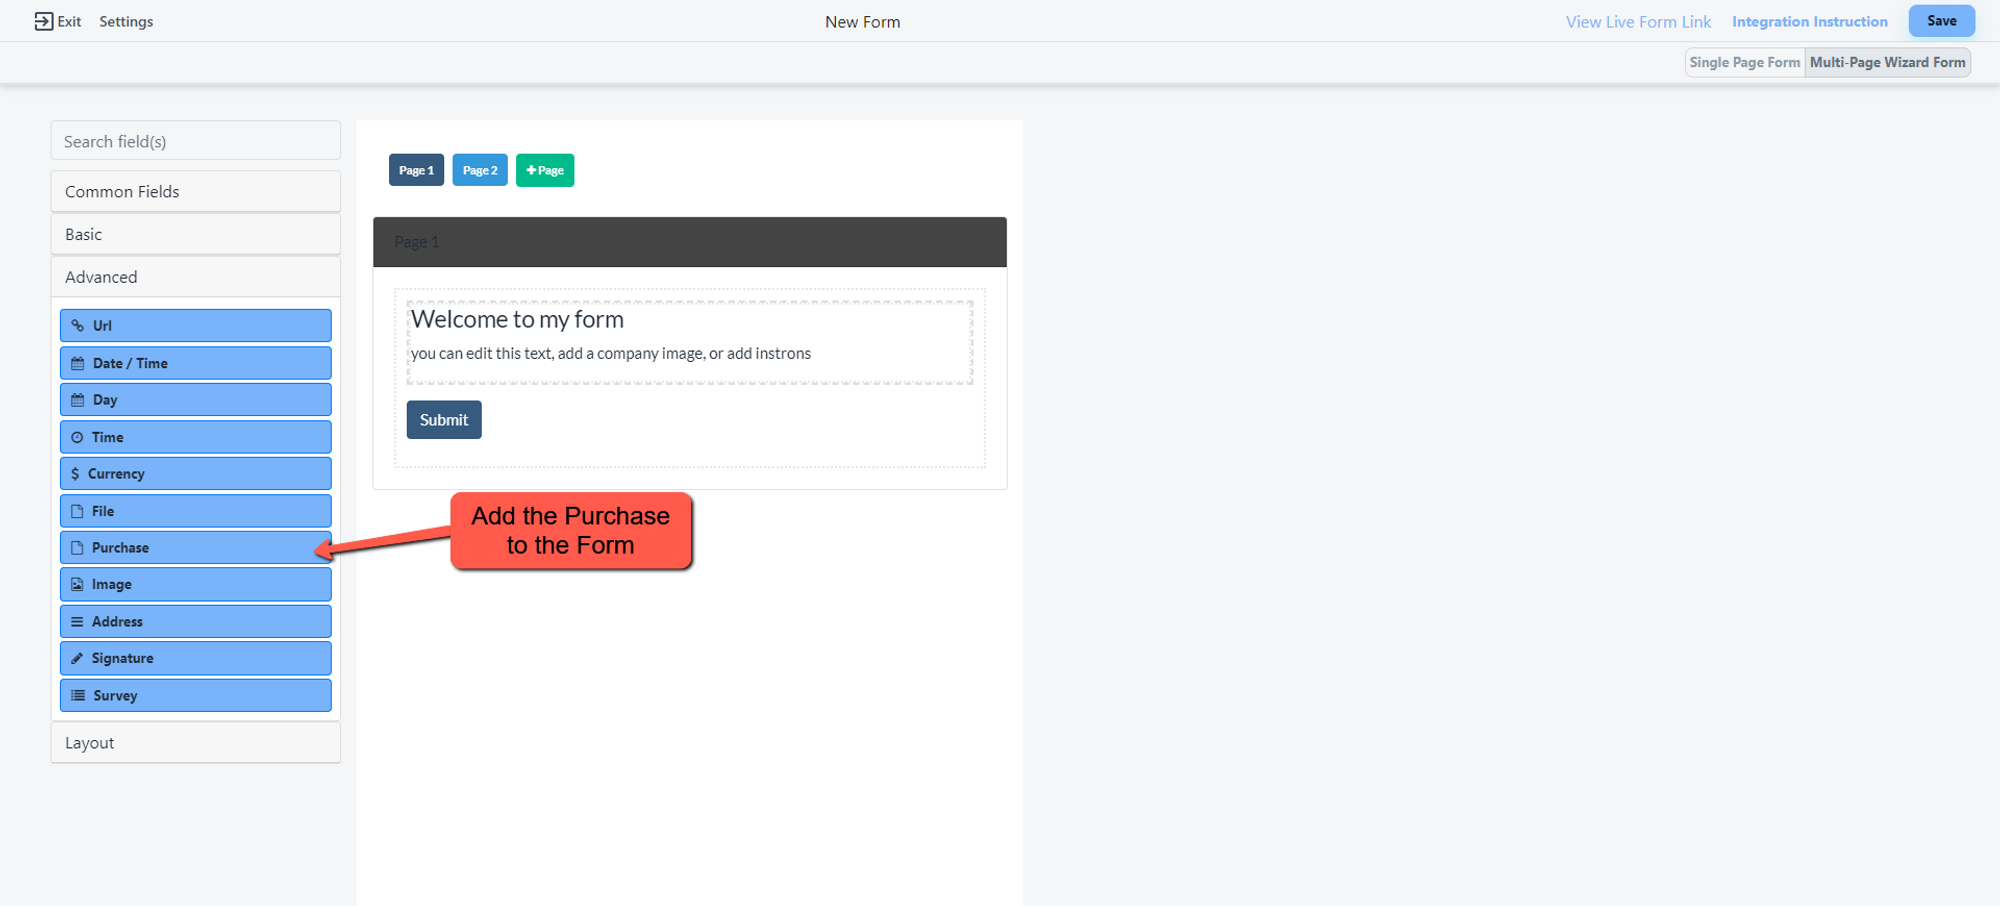2000x906 pixels.
Task: Expand the Common Fields section
Action: tap(195, 192)
